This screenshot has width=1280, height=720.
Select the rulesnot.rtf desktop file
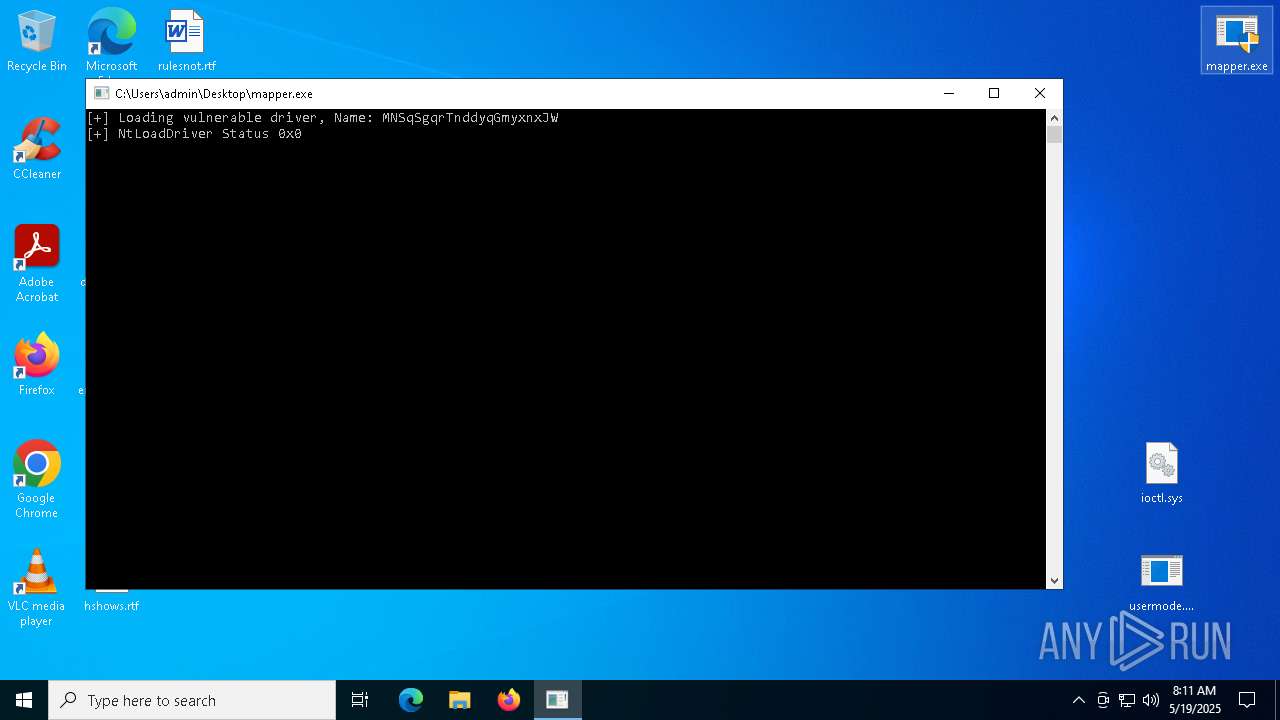[186, 41]
